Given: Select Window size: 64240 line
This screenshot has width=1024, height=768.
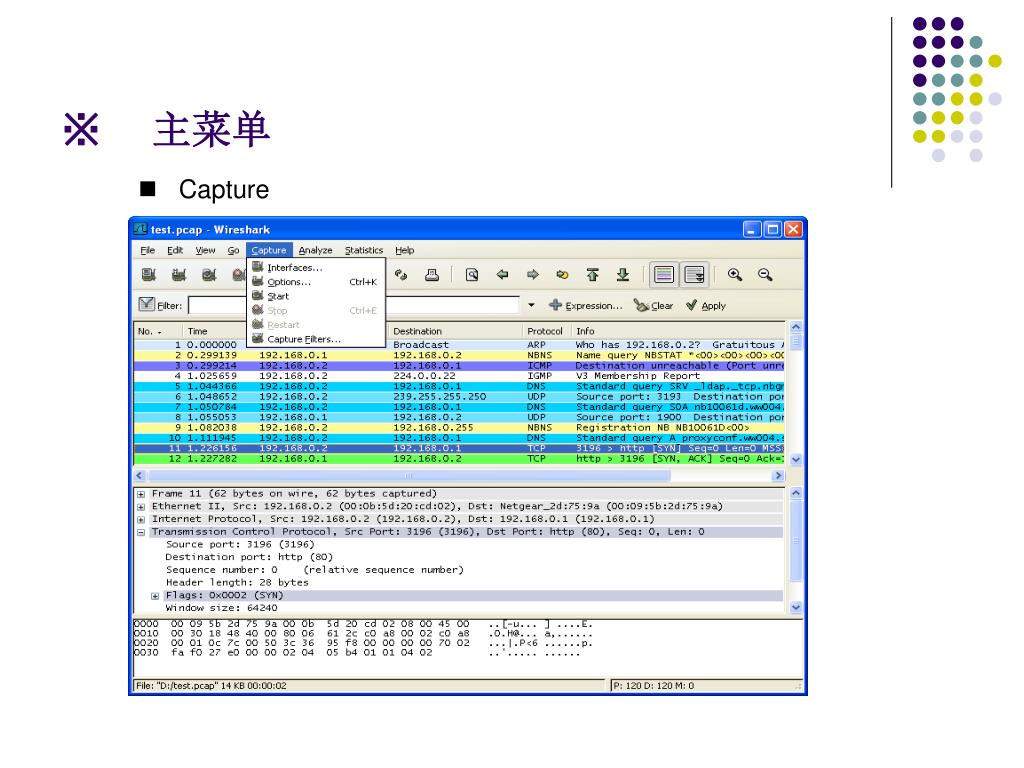Looking at the screenshot, I should (x=221, y=608).
